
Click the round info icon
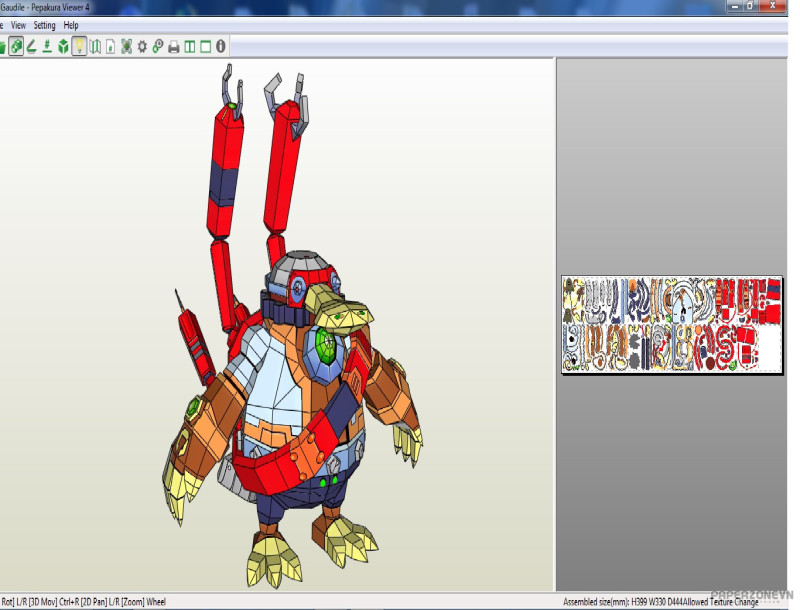(x=221, y=46)
